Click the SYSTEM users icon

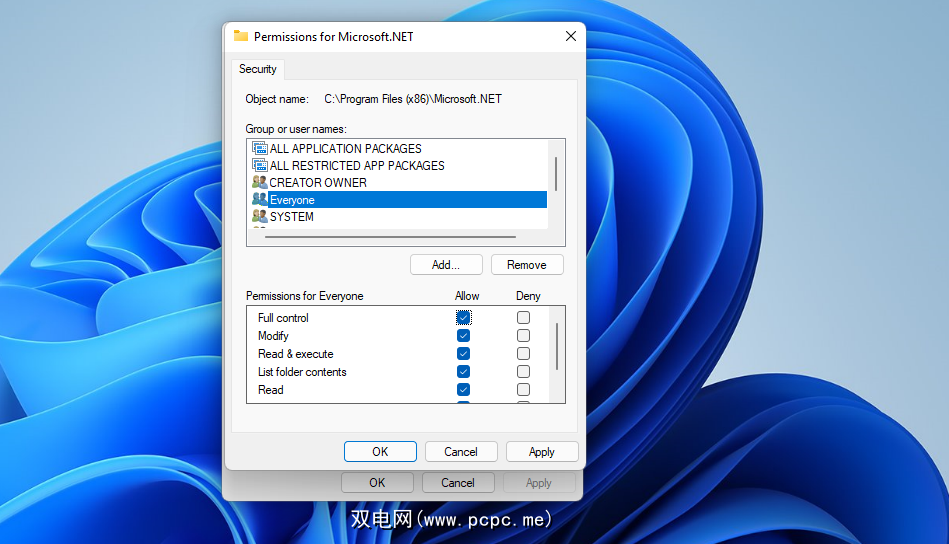click(260, 216)
